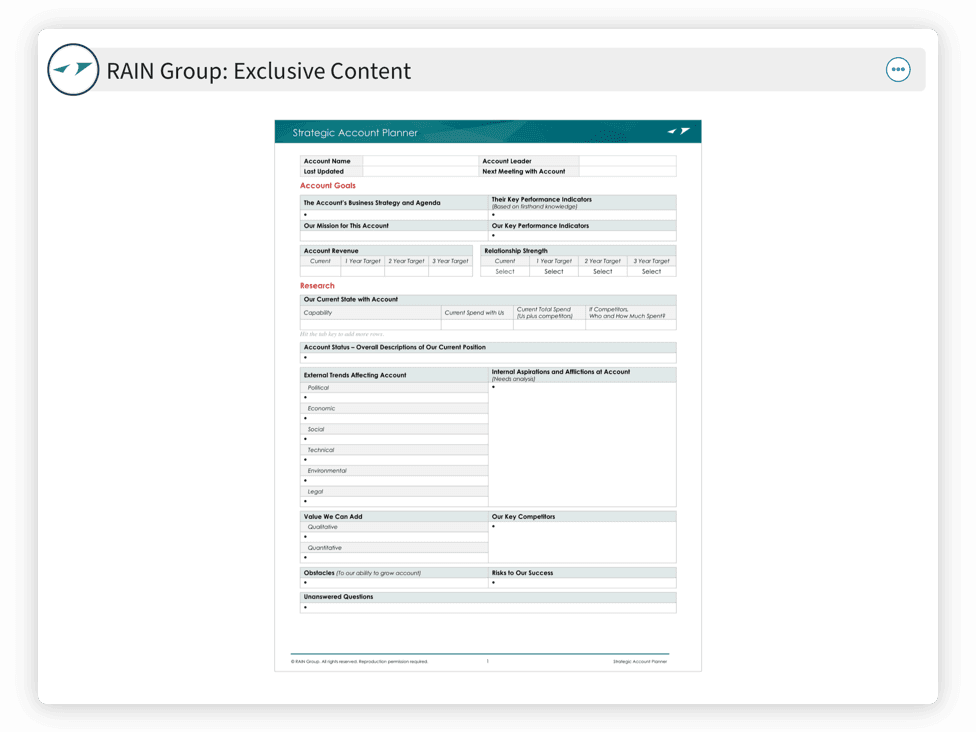Click the Strategic Account Planner footer link
Screen dimensions: 976x732
pos(640,661)
